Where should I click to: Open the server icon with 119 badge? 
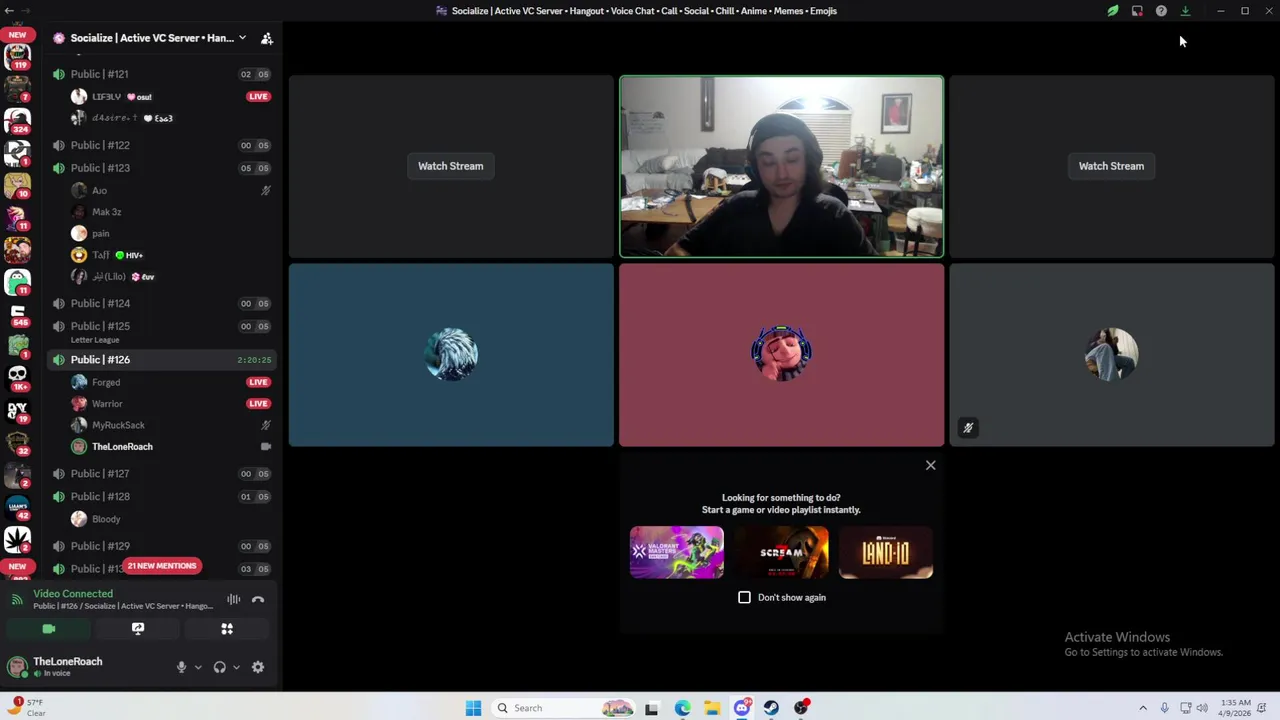(x=17, y=58)
